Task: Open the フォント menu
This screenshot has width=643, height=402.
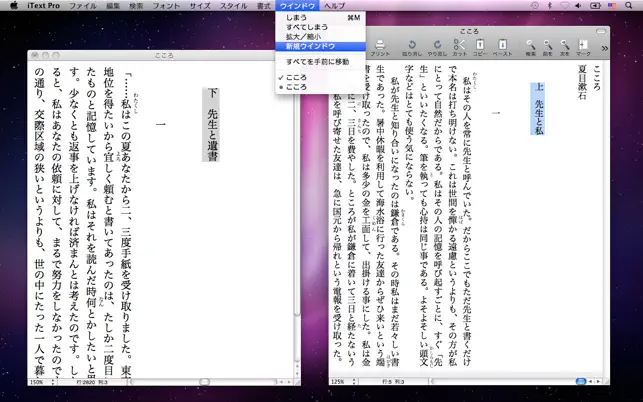Action: pos(166,6)
